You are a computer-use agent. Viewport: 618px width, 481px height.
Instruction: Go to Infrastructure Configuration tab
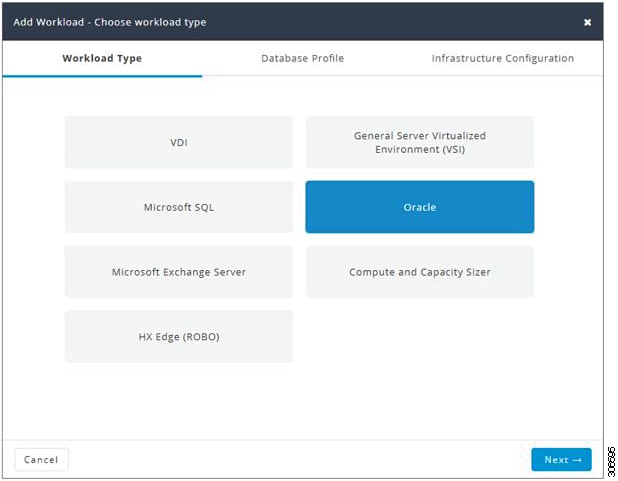(x=503, y=58)
